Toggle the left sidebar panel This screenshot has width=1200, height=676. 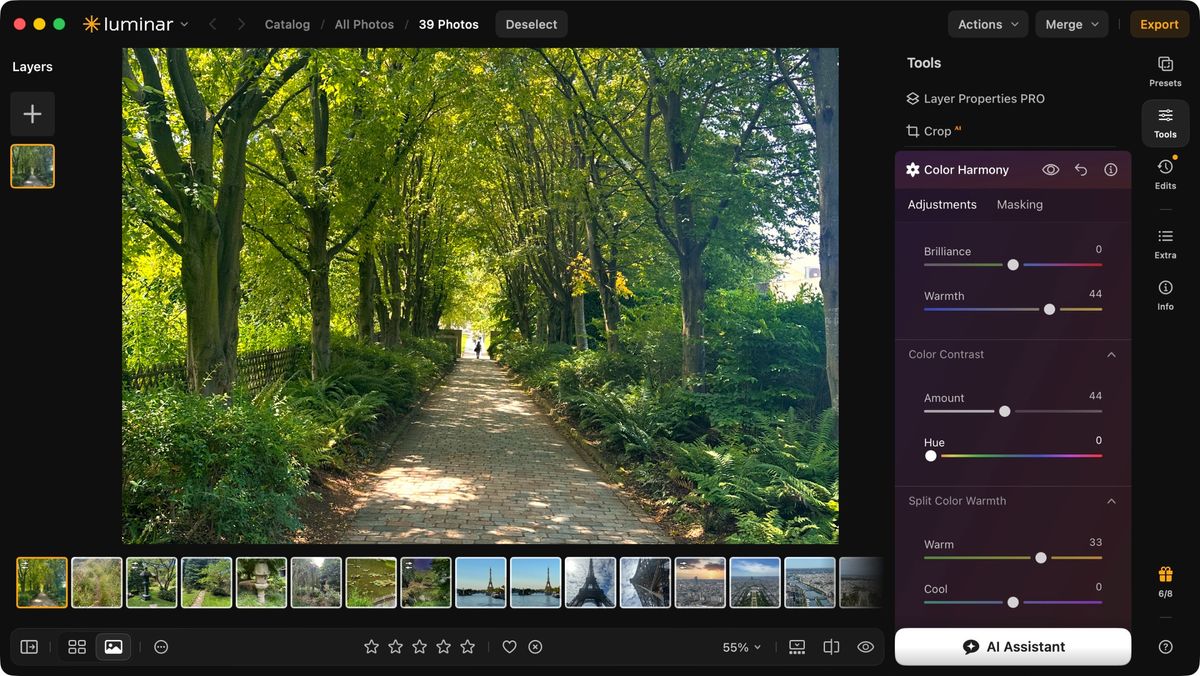tap(29, 647)
